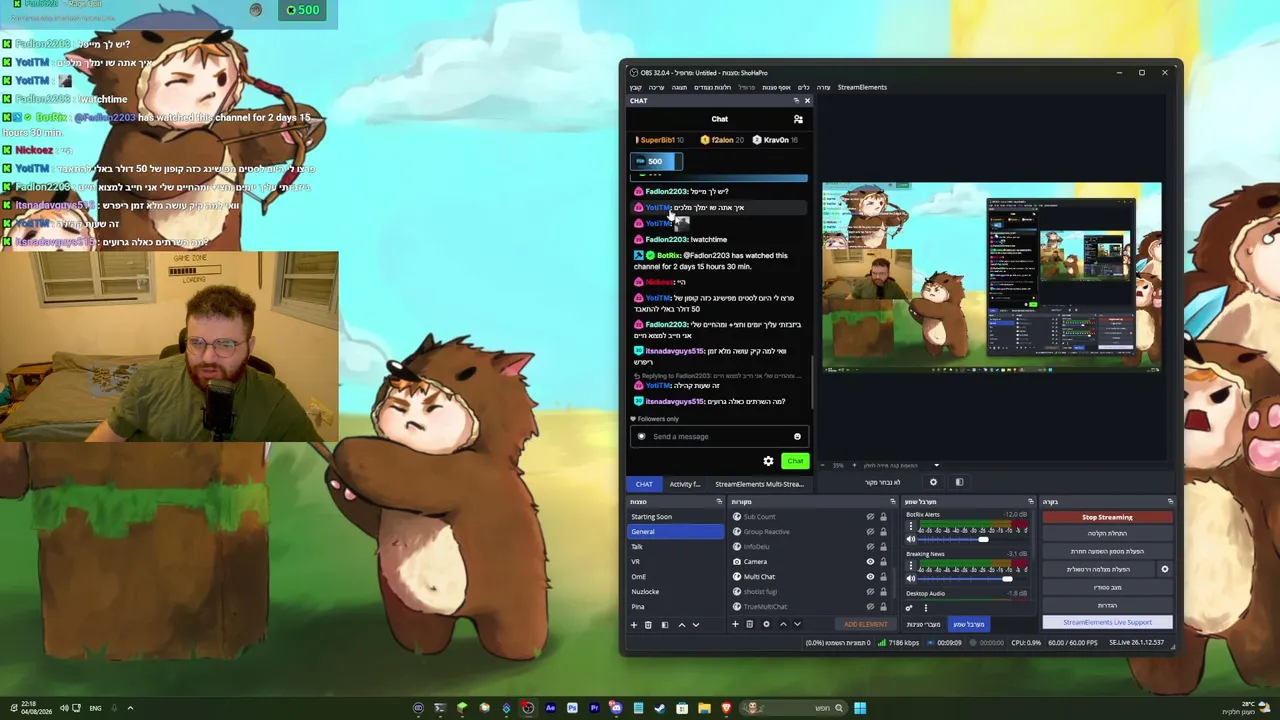Select the Starting Soon scene

676,517
